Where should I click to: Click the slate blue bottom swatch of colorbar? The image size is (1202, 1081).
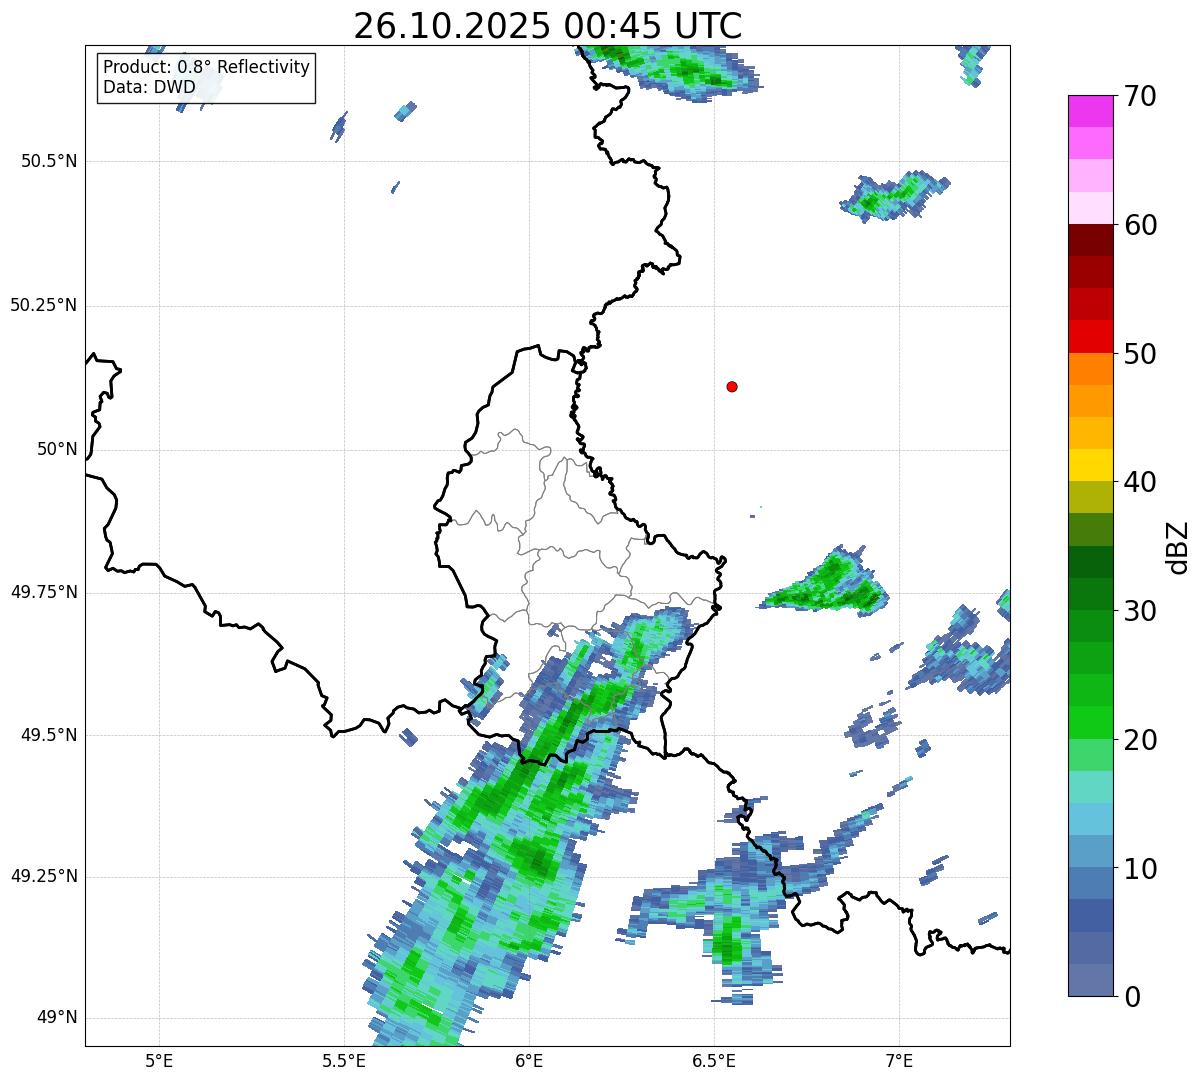[x=1091, y=980]
